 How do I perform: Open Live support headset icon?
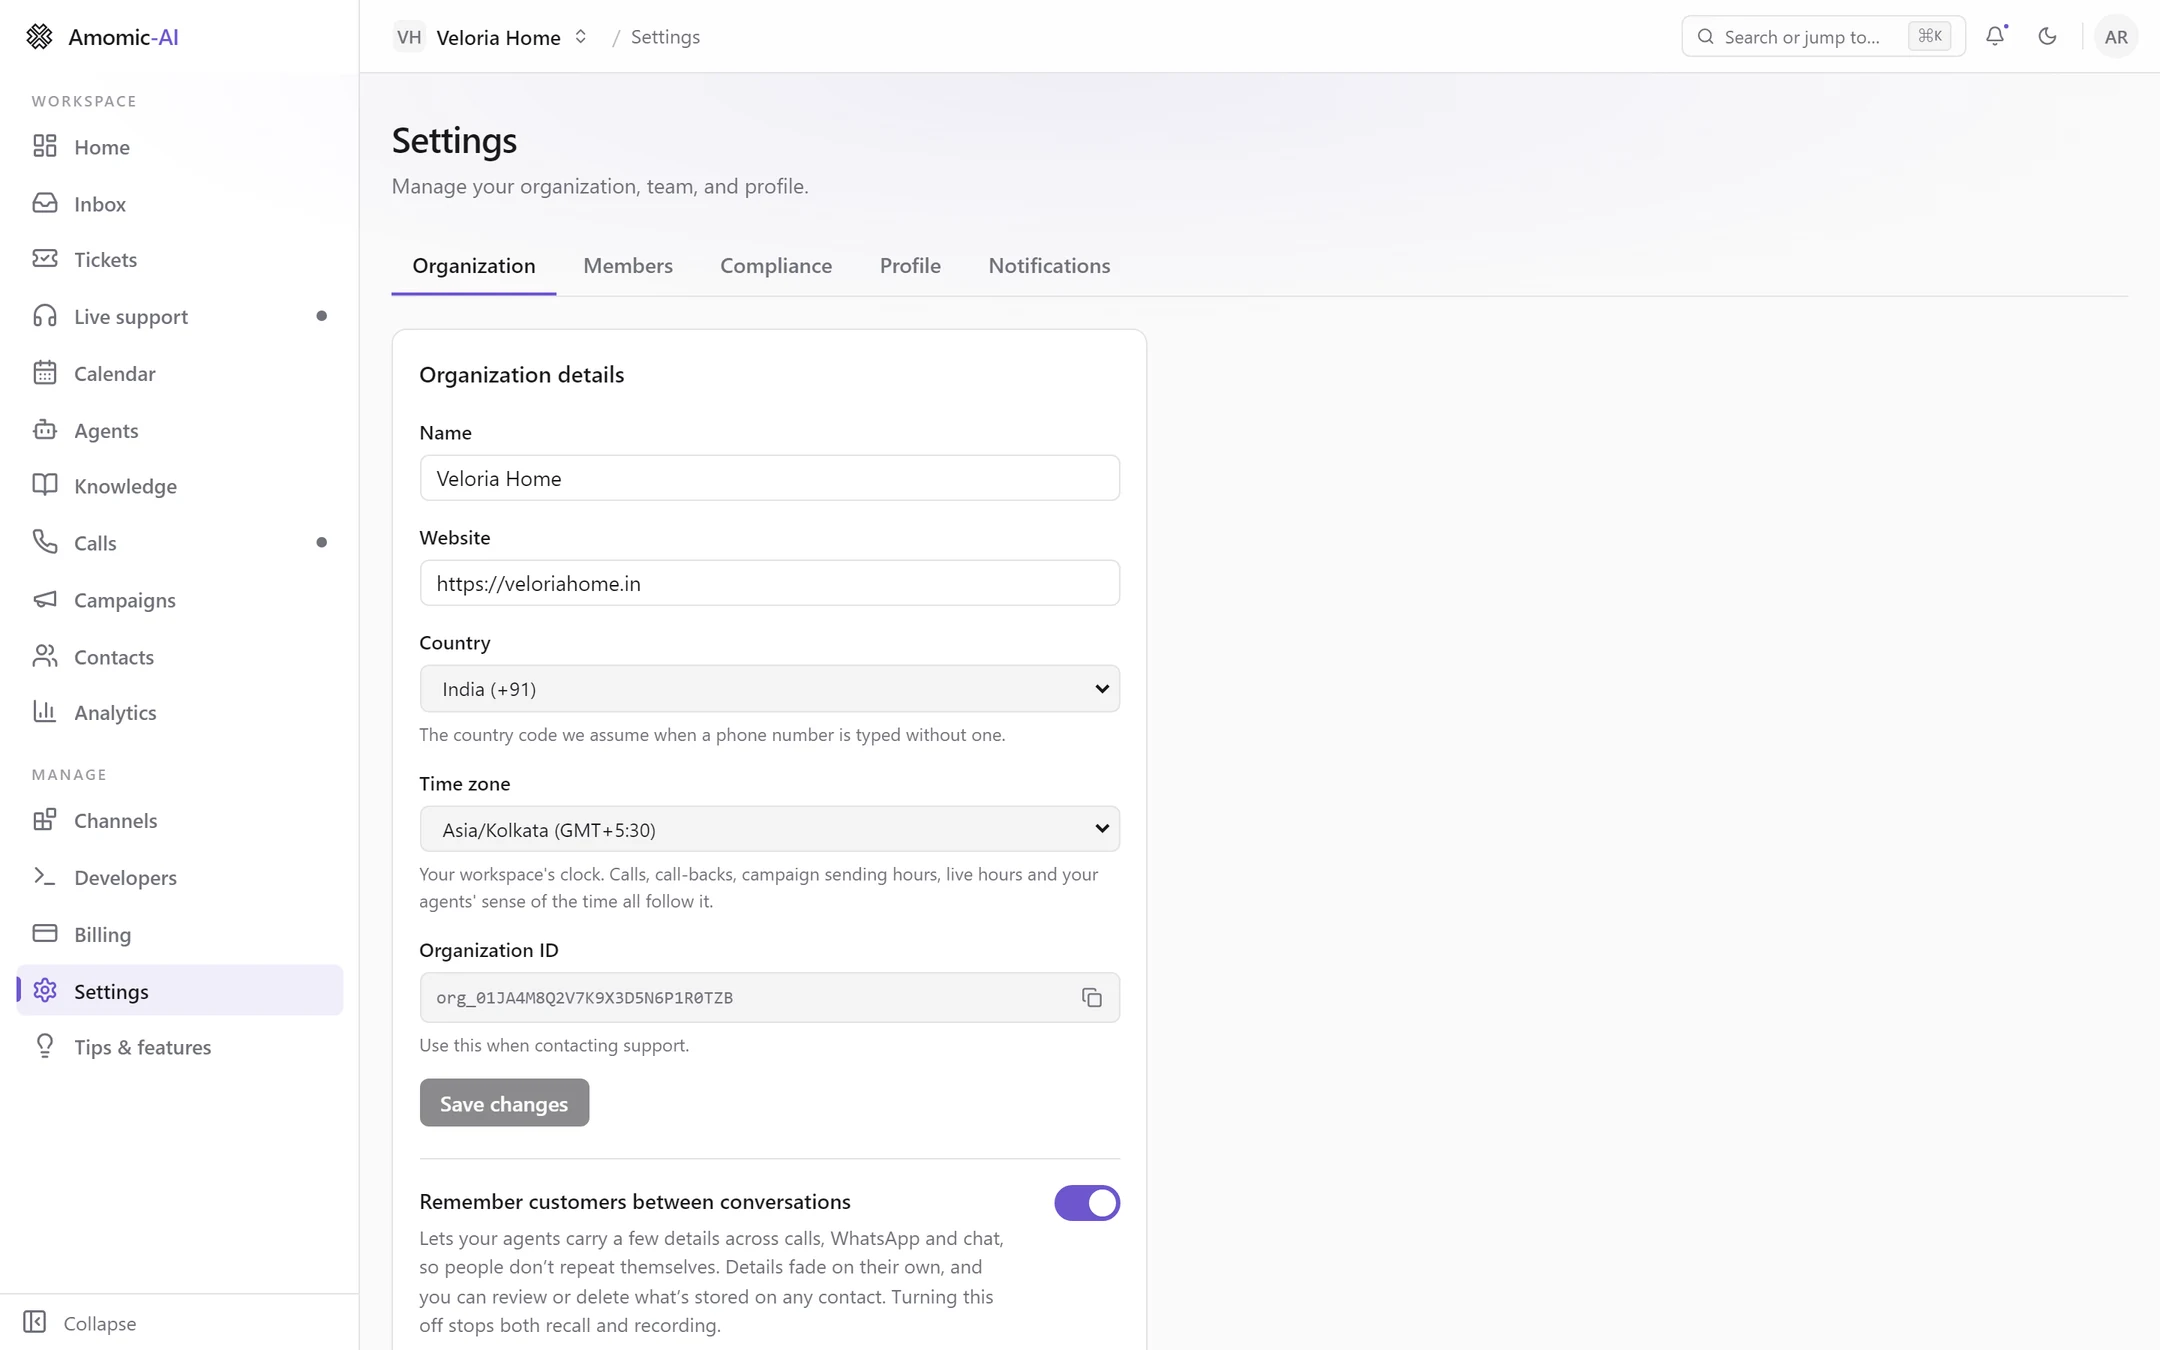[45, 316]
